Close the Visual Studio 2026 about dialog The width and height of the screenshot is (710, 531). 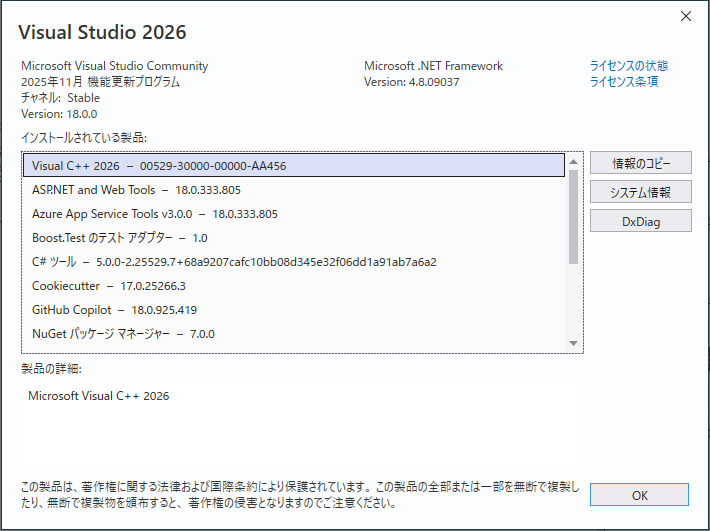[x=686, y=16]
